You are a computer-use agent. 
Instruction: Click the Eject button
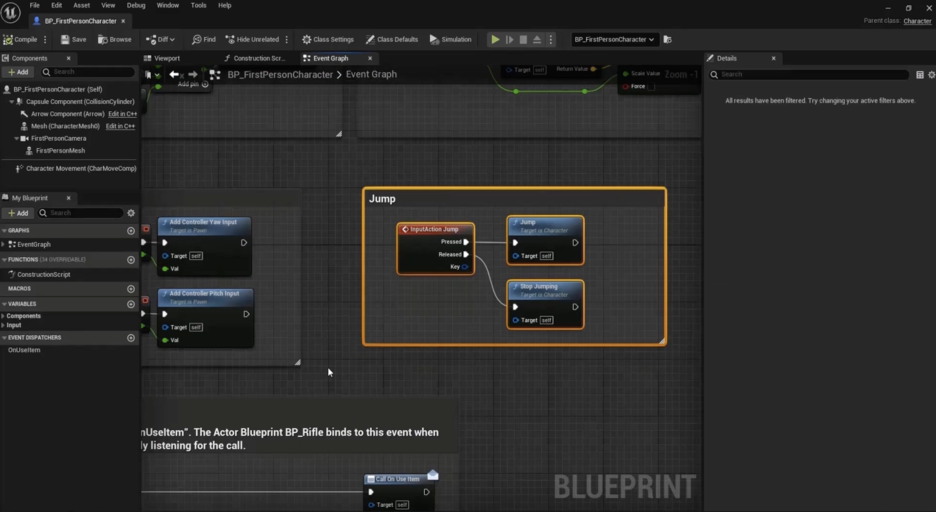tap(537, 39)
